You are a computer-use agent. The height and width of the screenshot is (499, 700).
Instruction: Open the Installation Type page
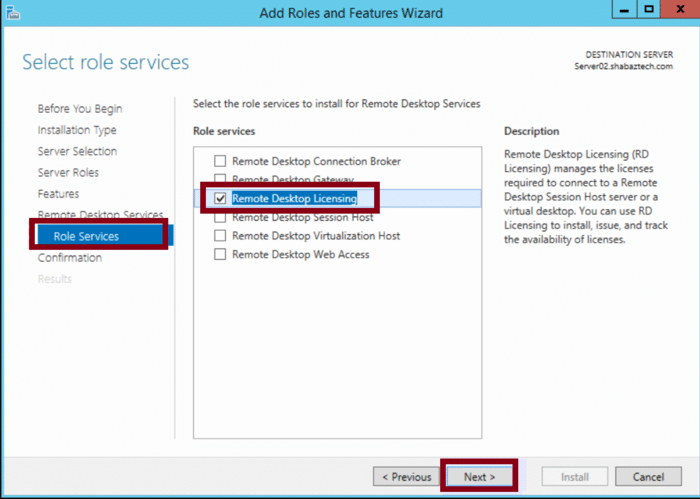point(77,130)
